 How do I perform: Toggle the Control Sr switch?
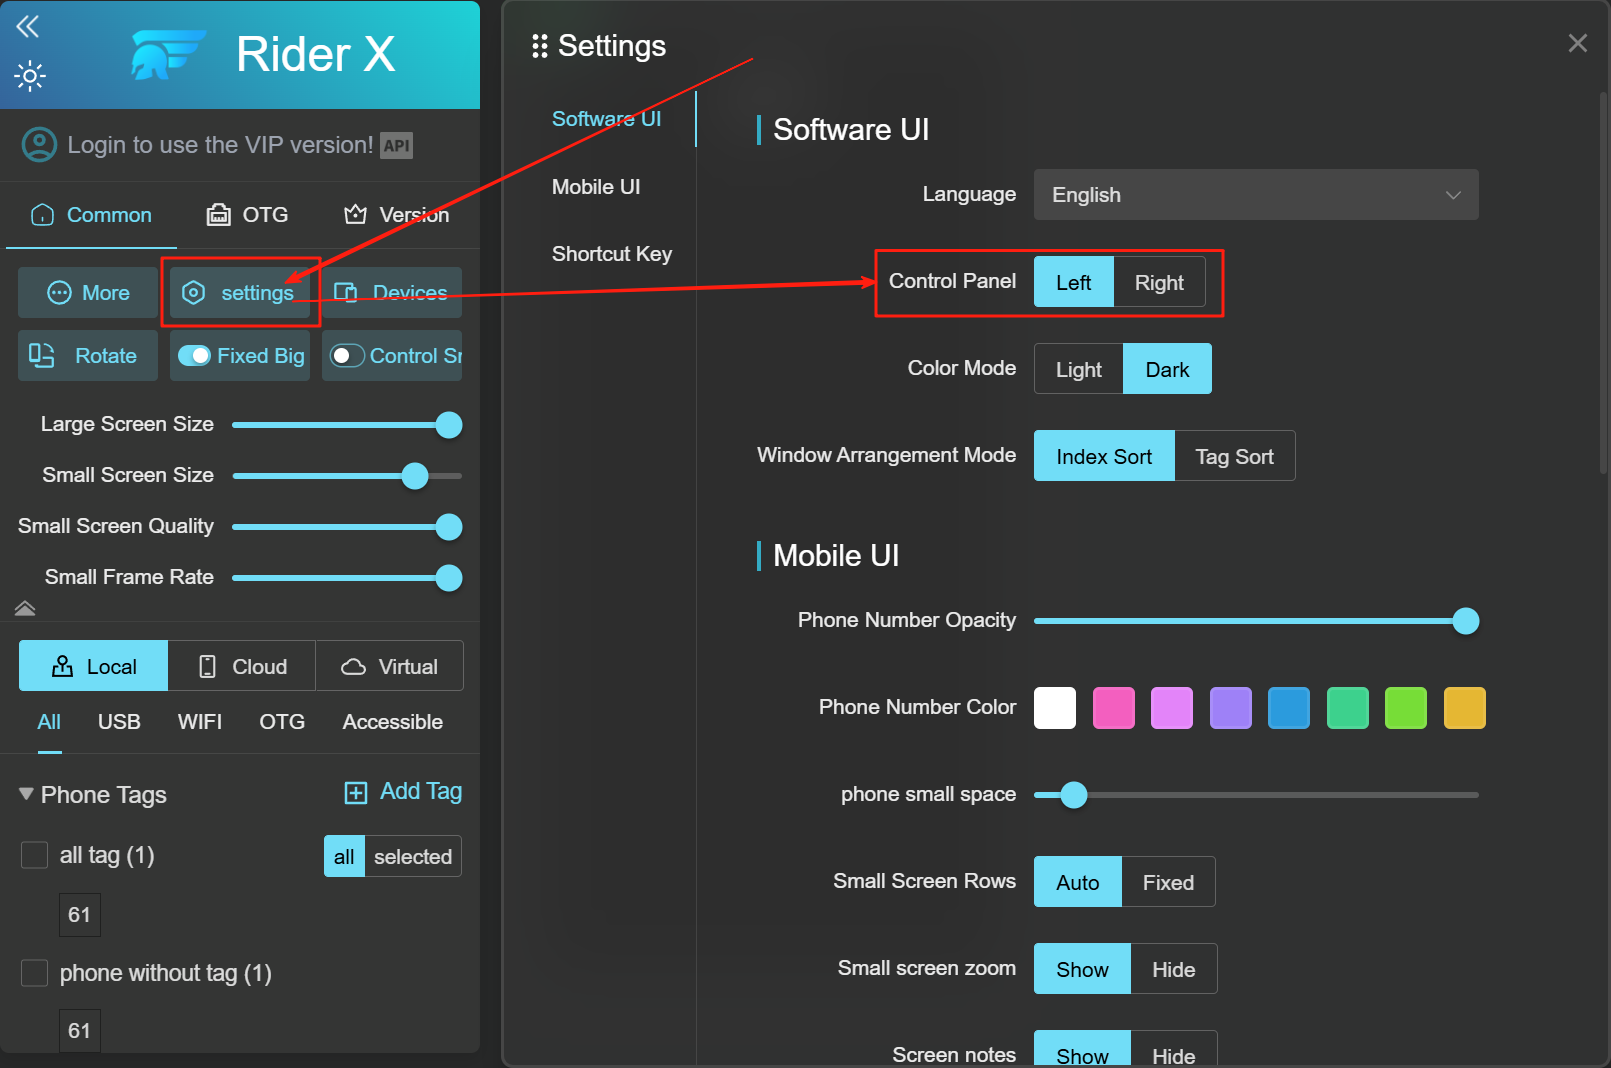[347, 356]
